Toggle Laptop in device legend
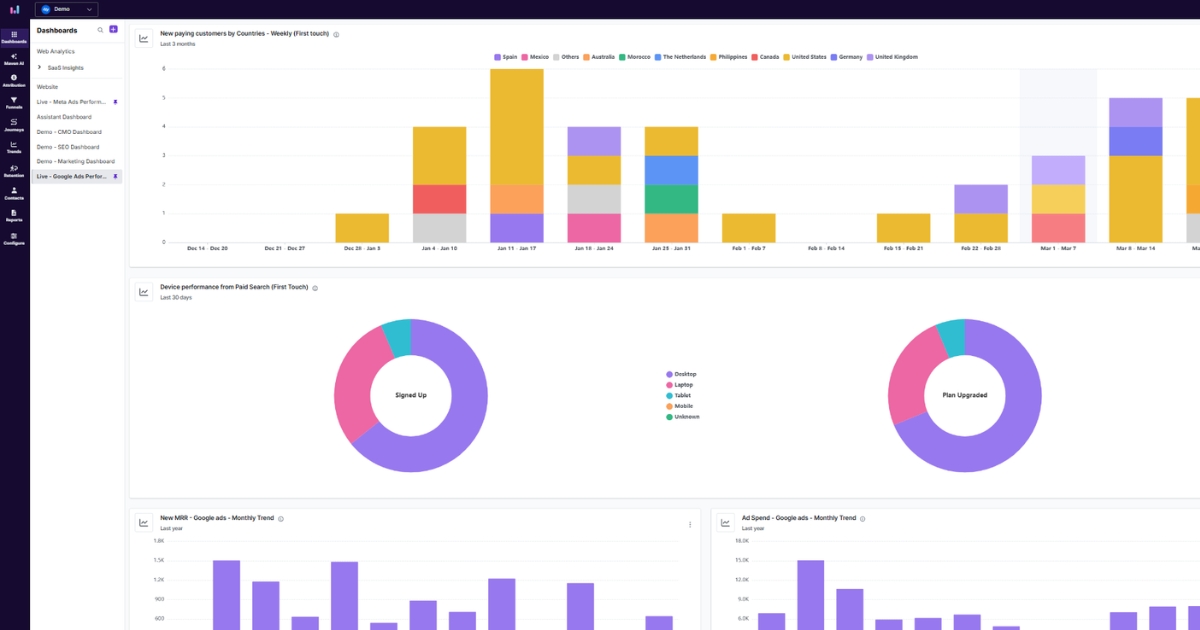The width and height of the screenshot is (1200, 630). tap(680, 385)
